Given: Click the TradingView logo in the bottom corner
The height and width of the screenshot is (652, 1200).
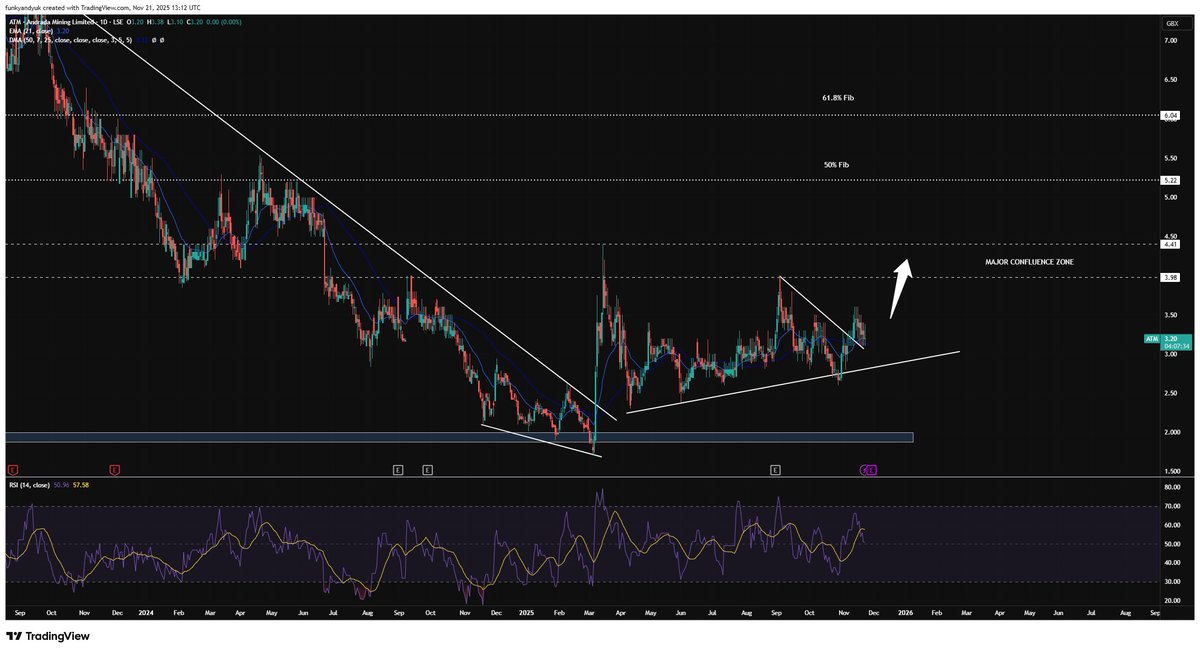Looking at the screenshot, I should point(48,637).
